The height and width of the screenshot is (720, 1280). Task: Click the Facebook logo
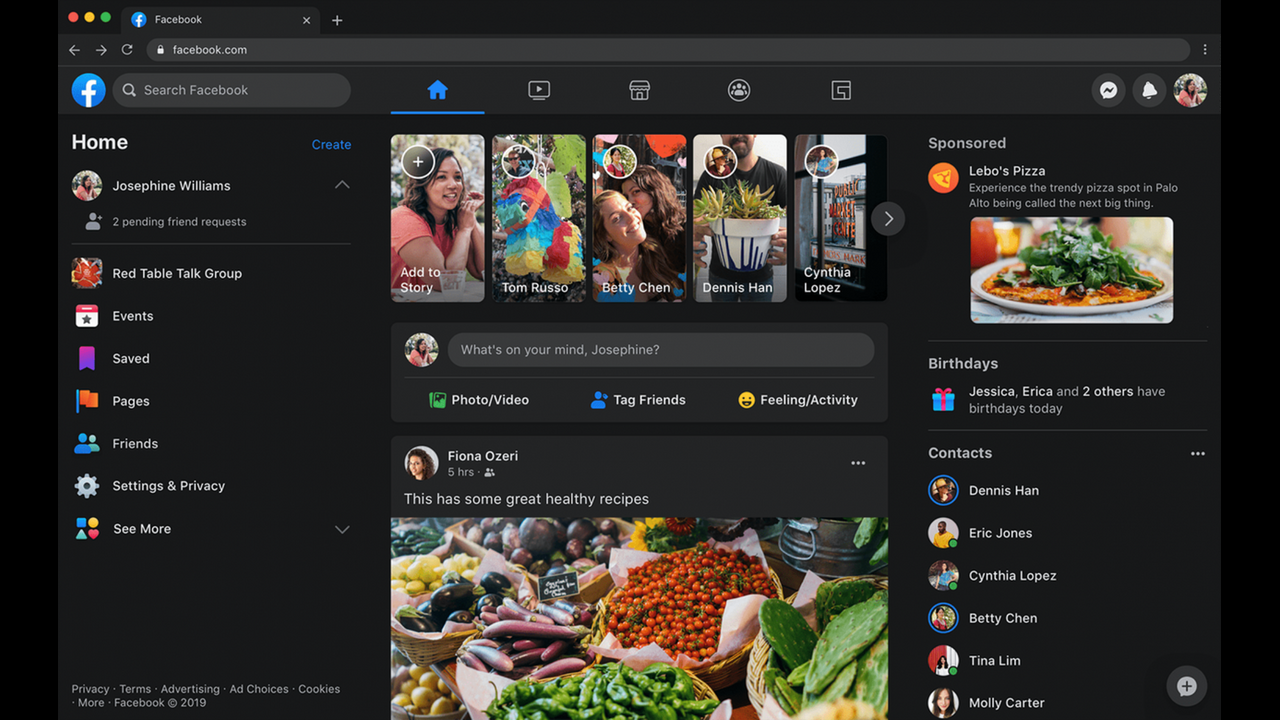coord(89,90)
